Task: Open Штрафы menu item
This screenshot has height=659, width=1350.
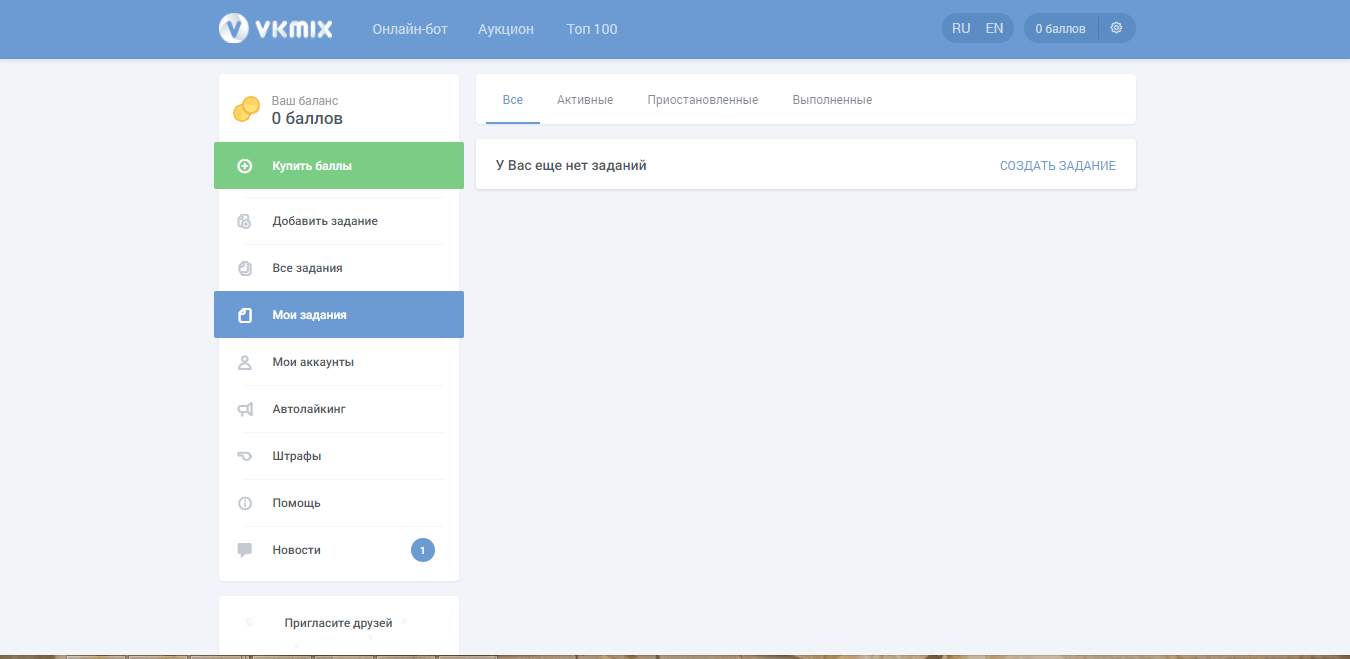Action: pyautogui.click(x=339, y=456)
